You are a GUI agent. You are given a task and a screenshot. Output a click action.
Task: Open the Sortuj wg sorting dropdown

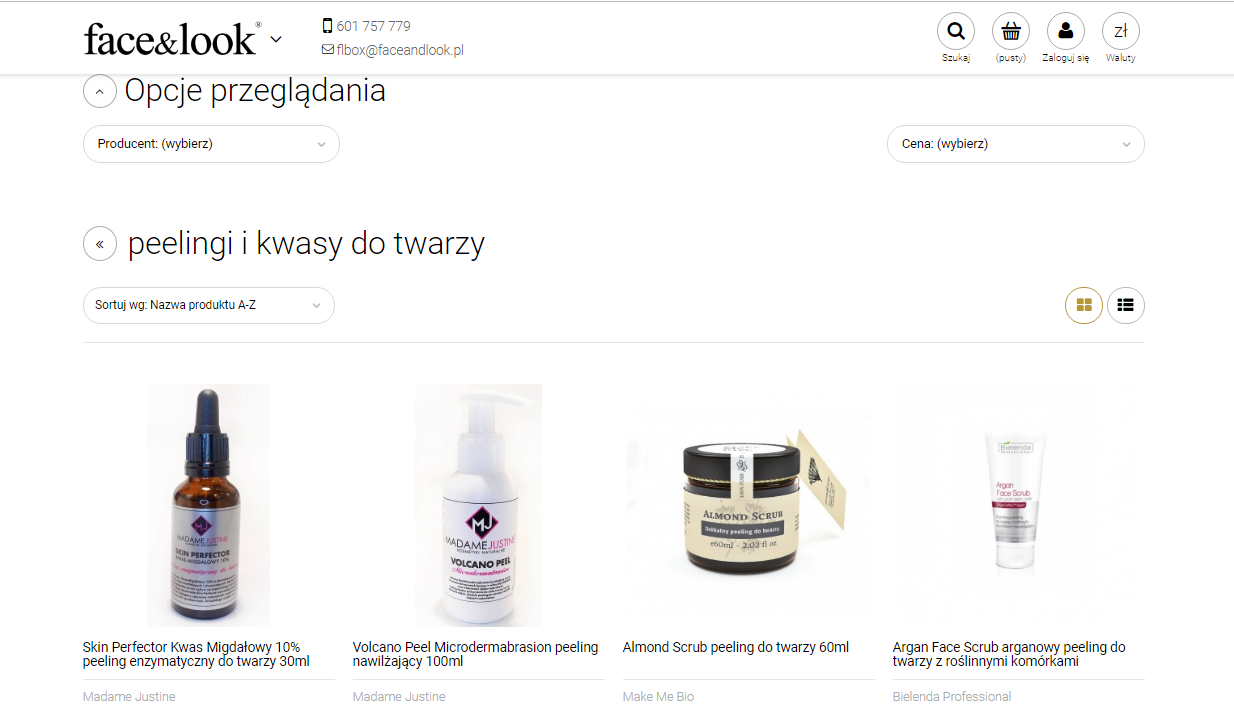pyautogui.click(x=209, y=305)
